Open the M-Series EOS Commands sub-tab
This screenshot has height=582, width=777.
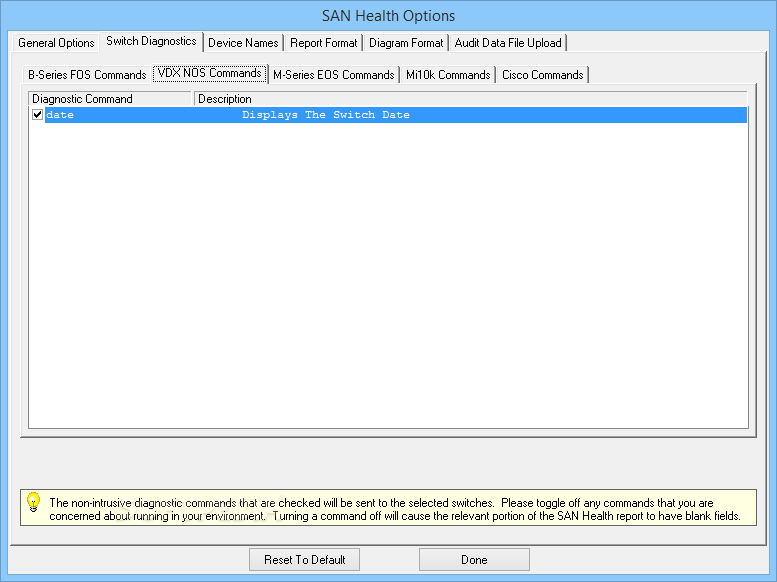pyautogui.click(x=333, y=75)
